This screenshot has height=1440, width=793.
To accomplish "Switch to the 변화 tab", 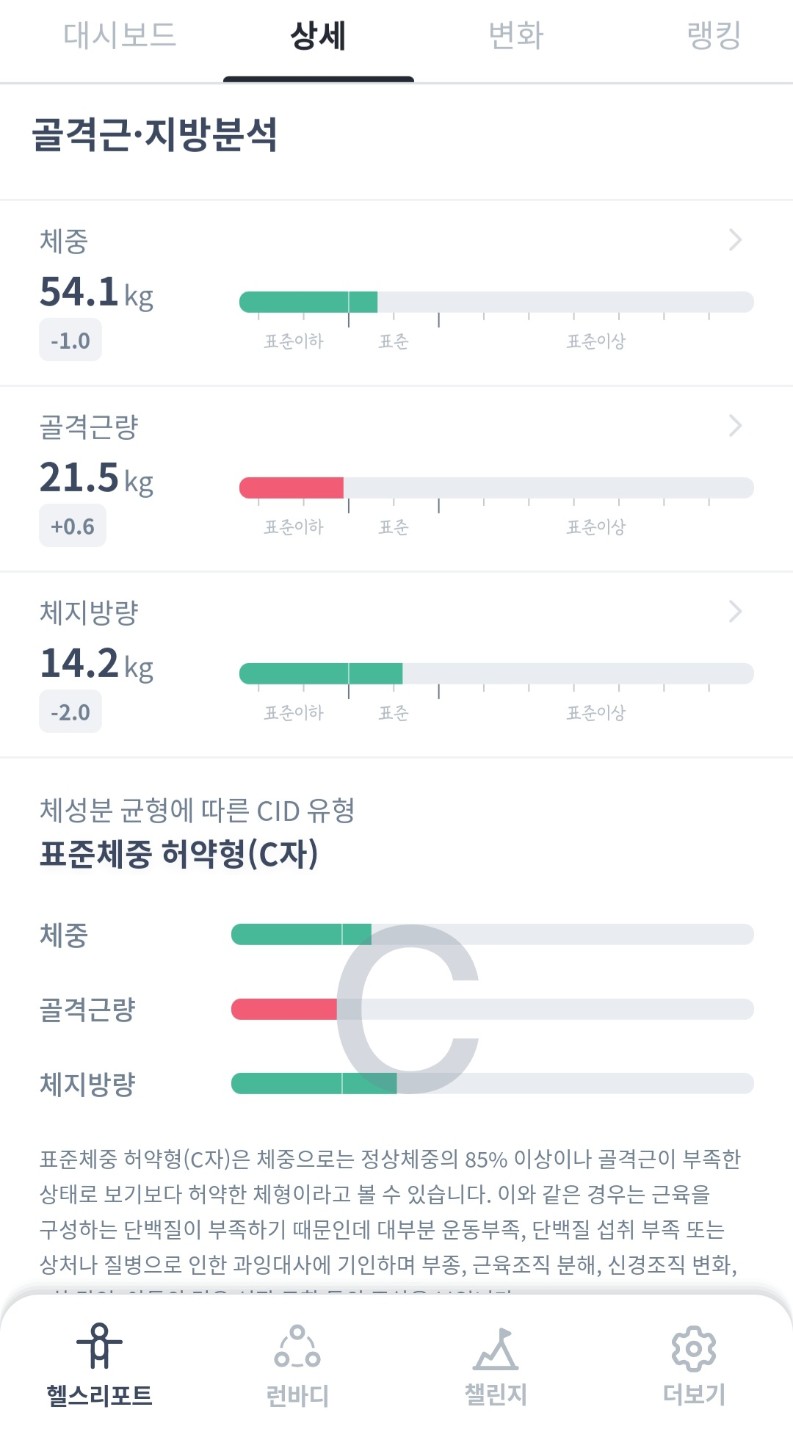I will click(x=515, y=36).
